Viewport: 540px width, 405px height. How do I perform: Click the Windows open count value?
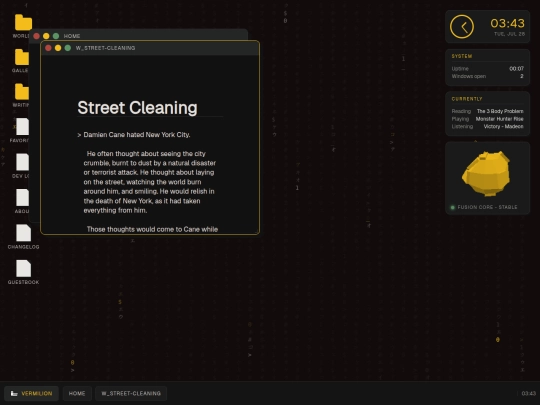[522, 76]
